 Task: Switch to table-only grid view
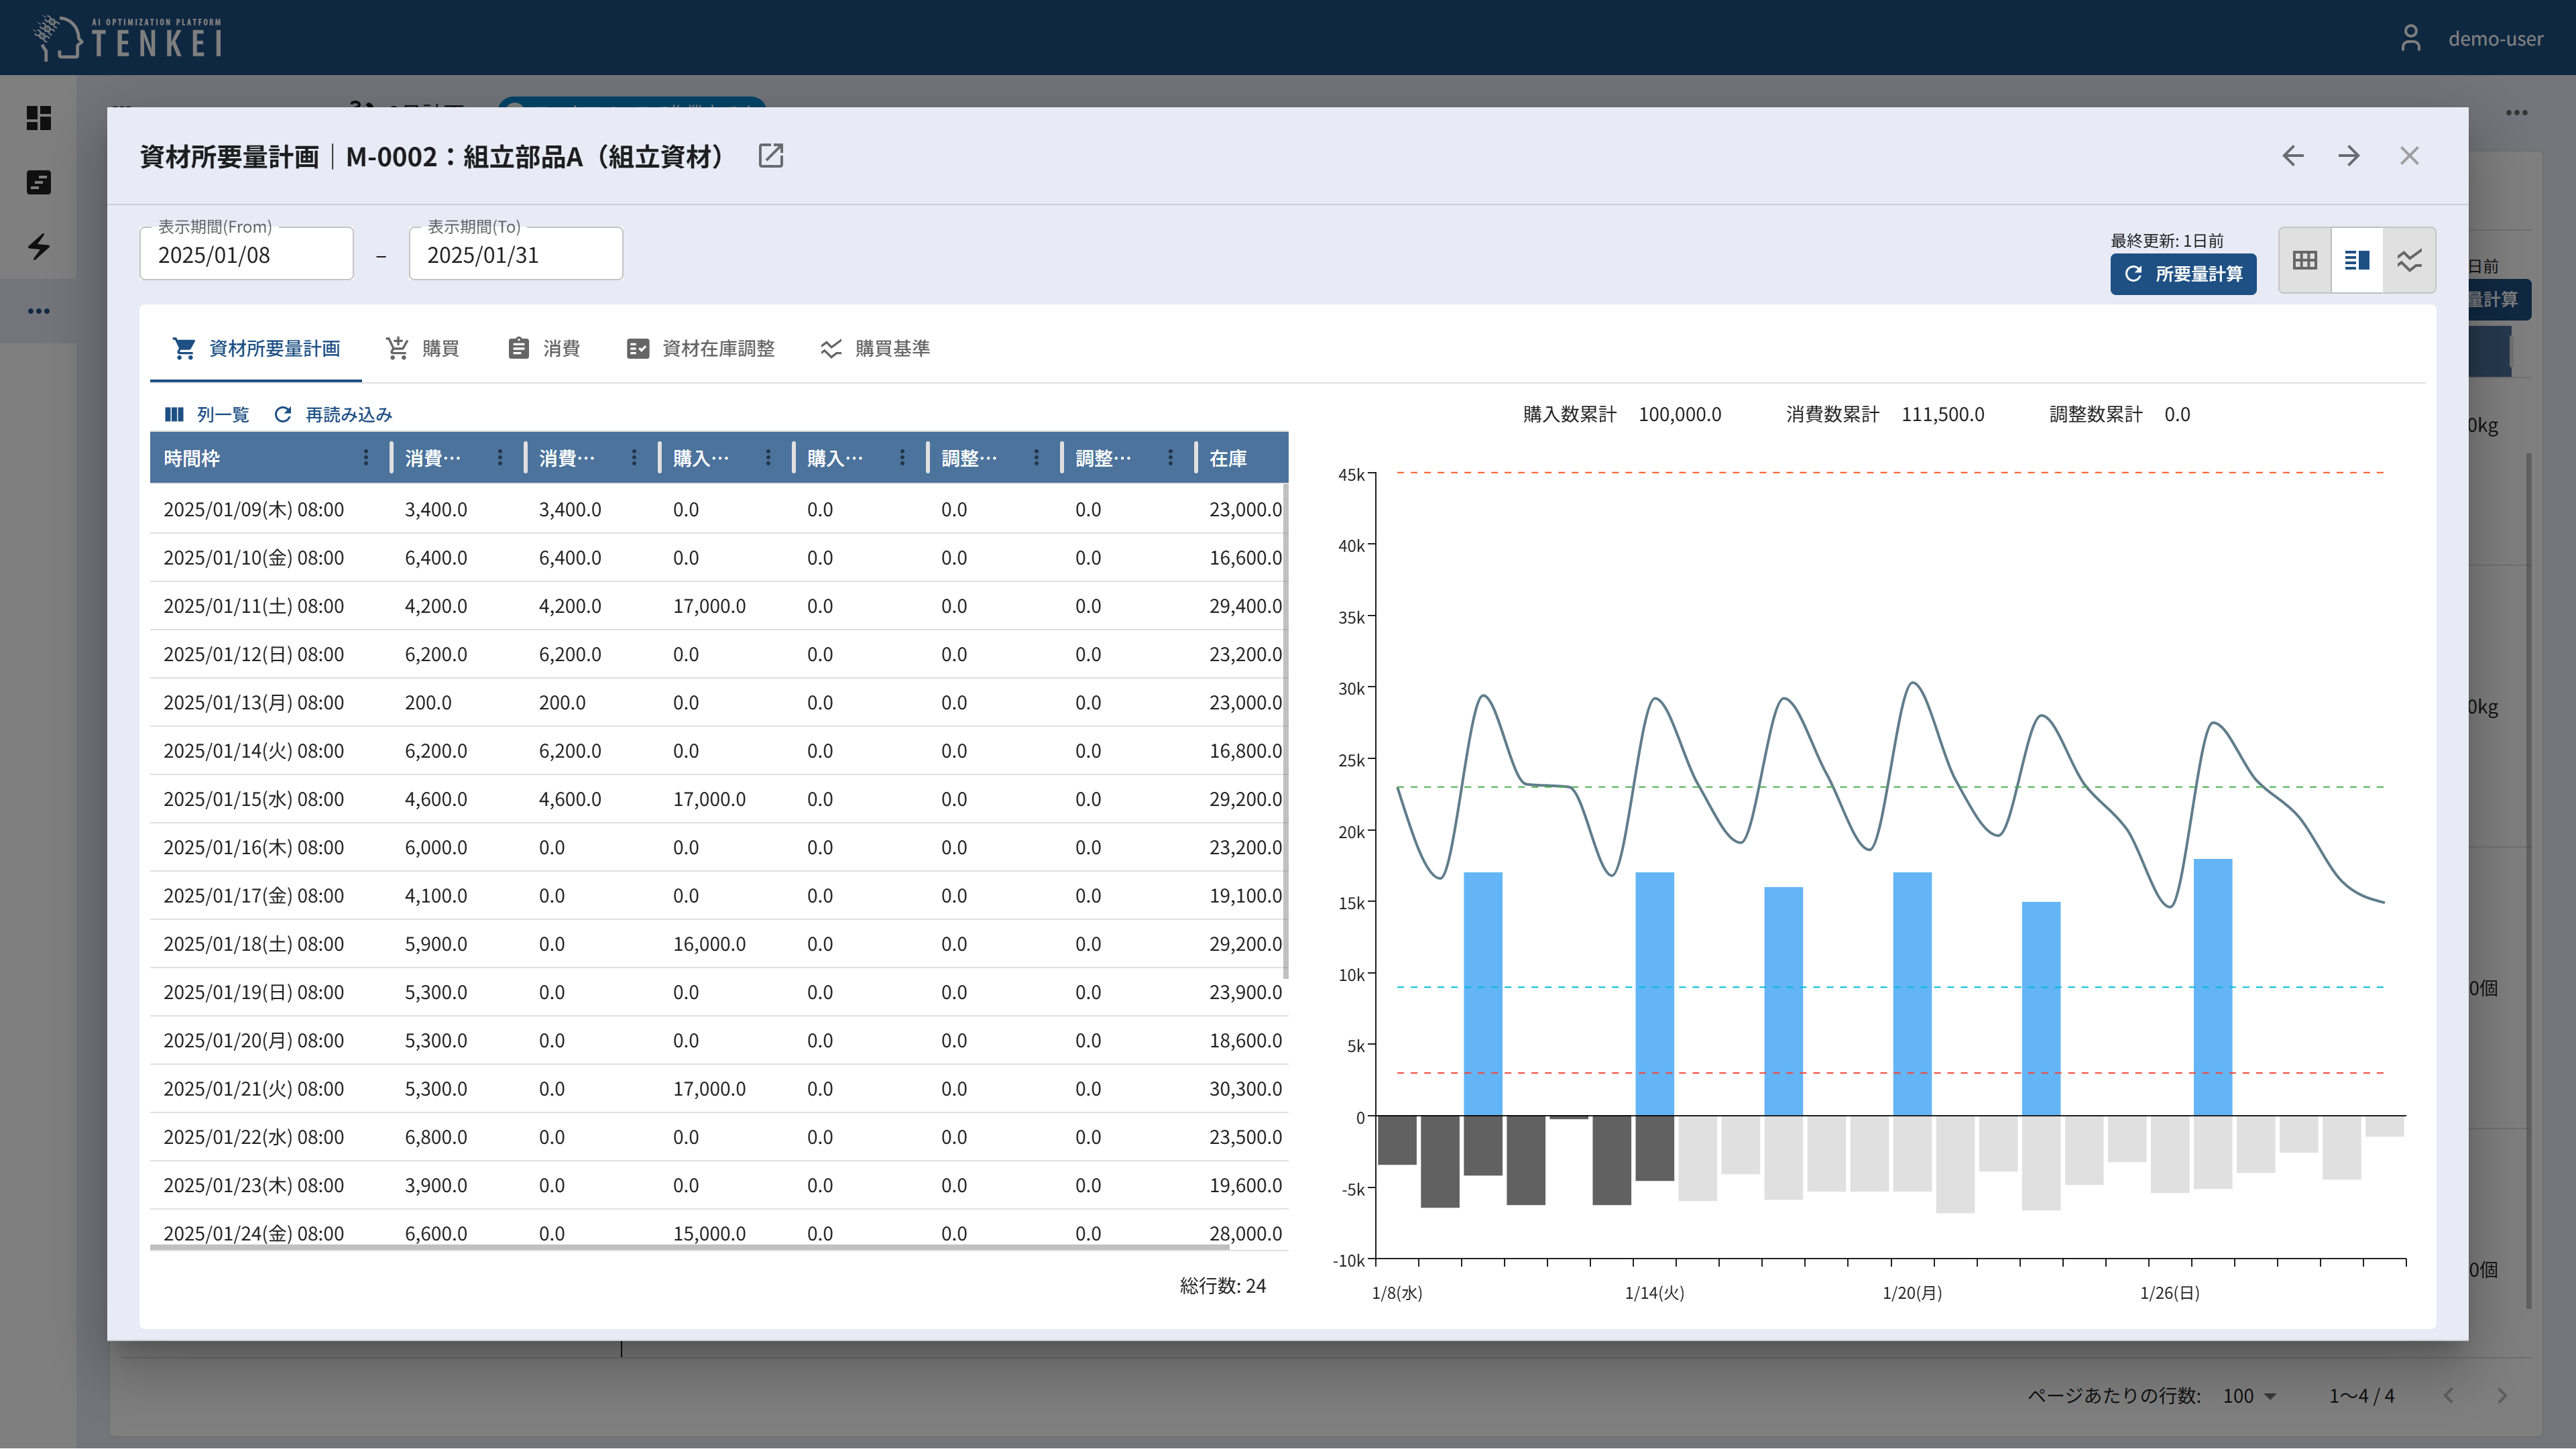[2304, 260]
